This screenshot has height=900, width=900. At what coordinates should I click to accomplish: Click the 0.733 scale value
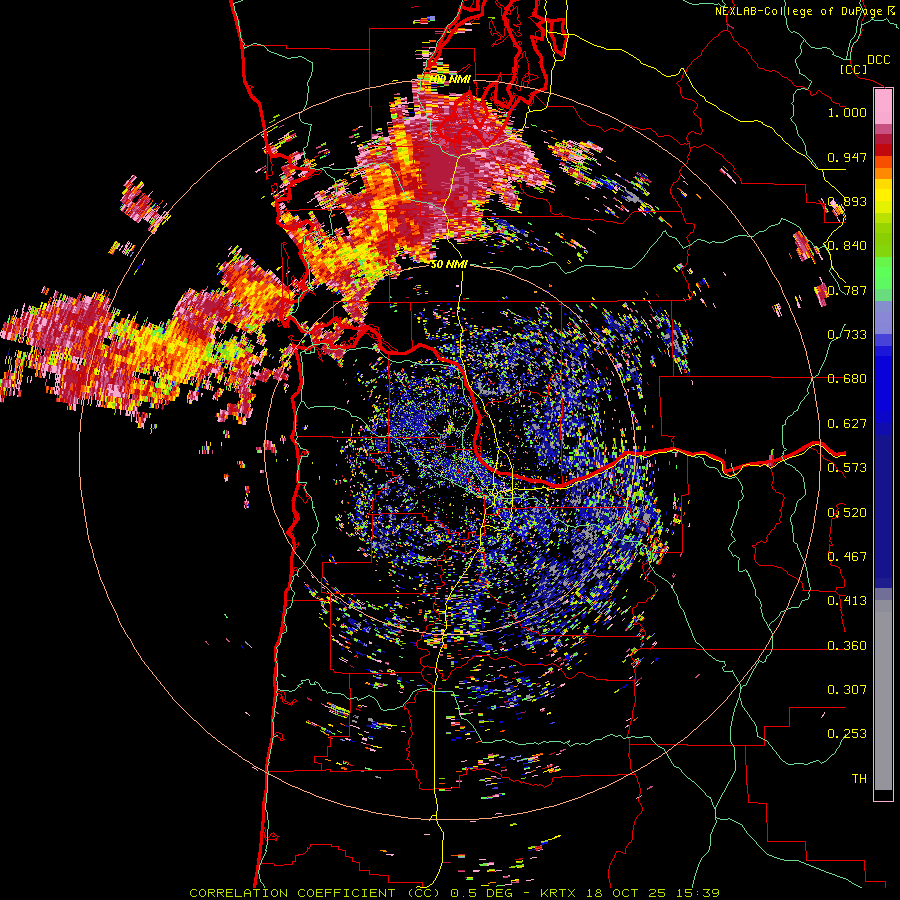click(847, 335)
